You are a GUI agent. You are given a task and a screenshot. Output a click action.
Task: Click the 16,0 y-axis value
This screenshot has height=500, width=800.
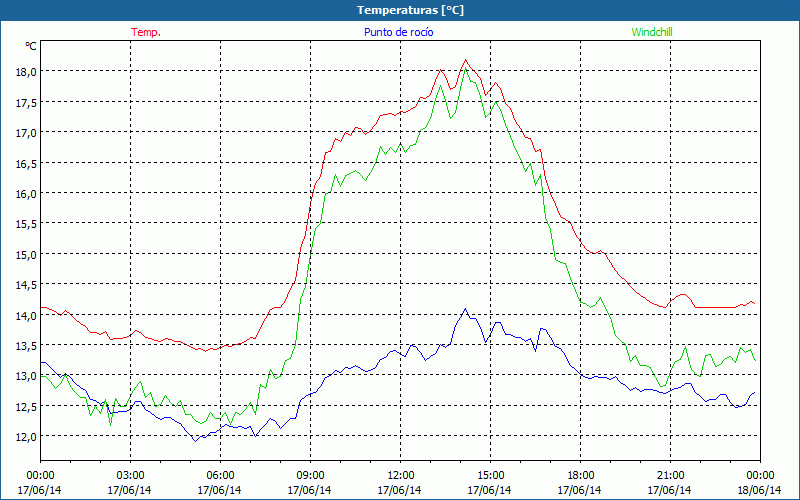pos(26,194)
